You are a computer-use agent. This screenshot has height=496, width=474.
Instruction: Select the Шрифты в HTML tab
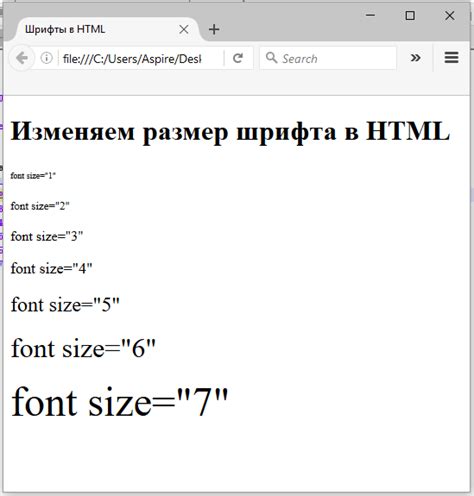[107, 29]
